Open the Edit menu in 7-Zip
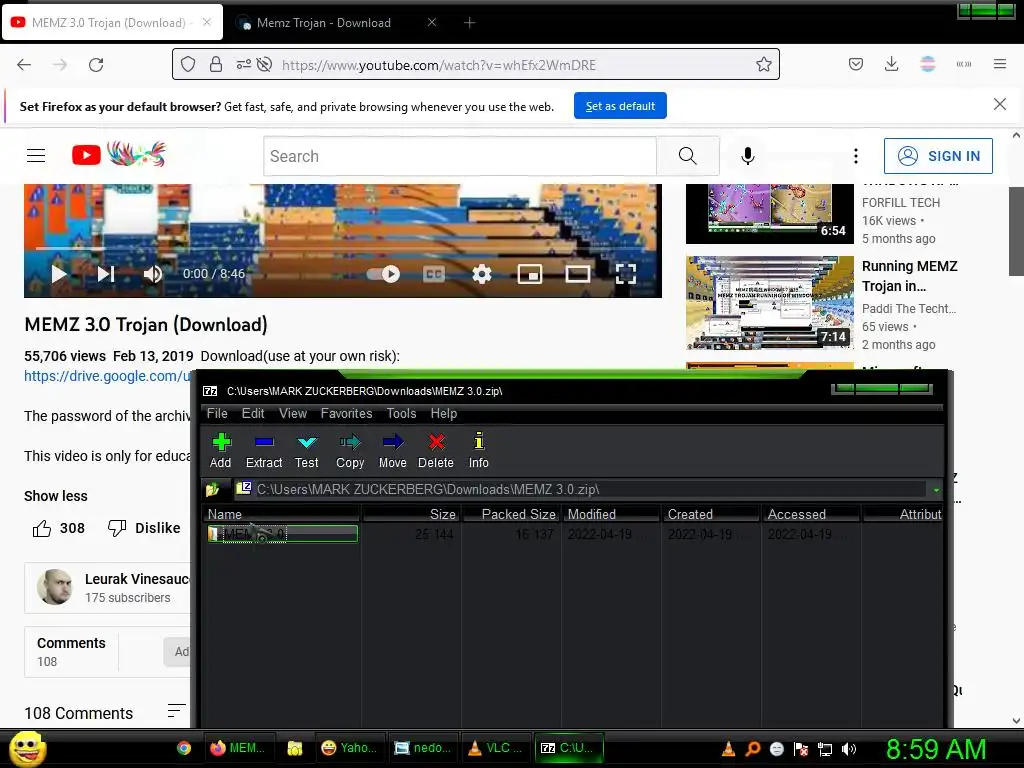1024x768 pixels. click(x=253, y=413)
